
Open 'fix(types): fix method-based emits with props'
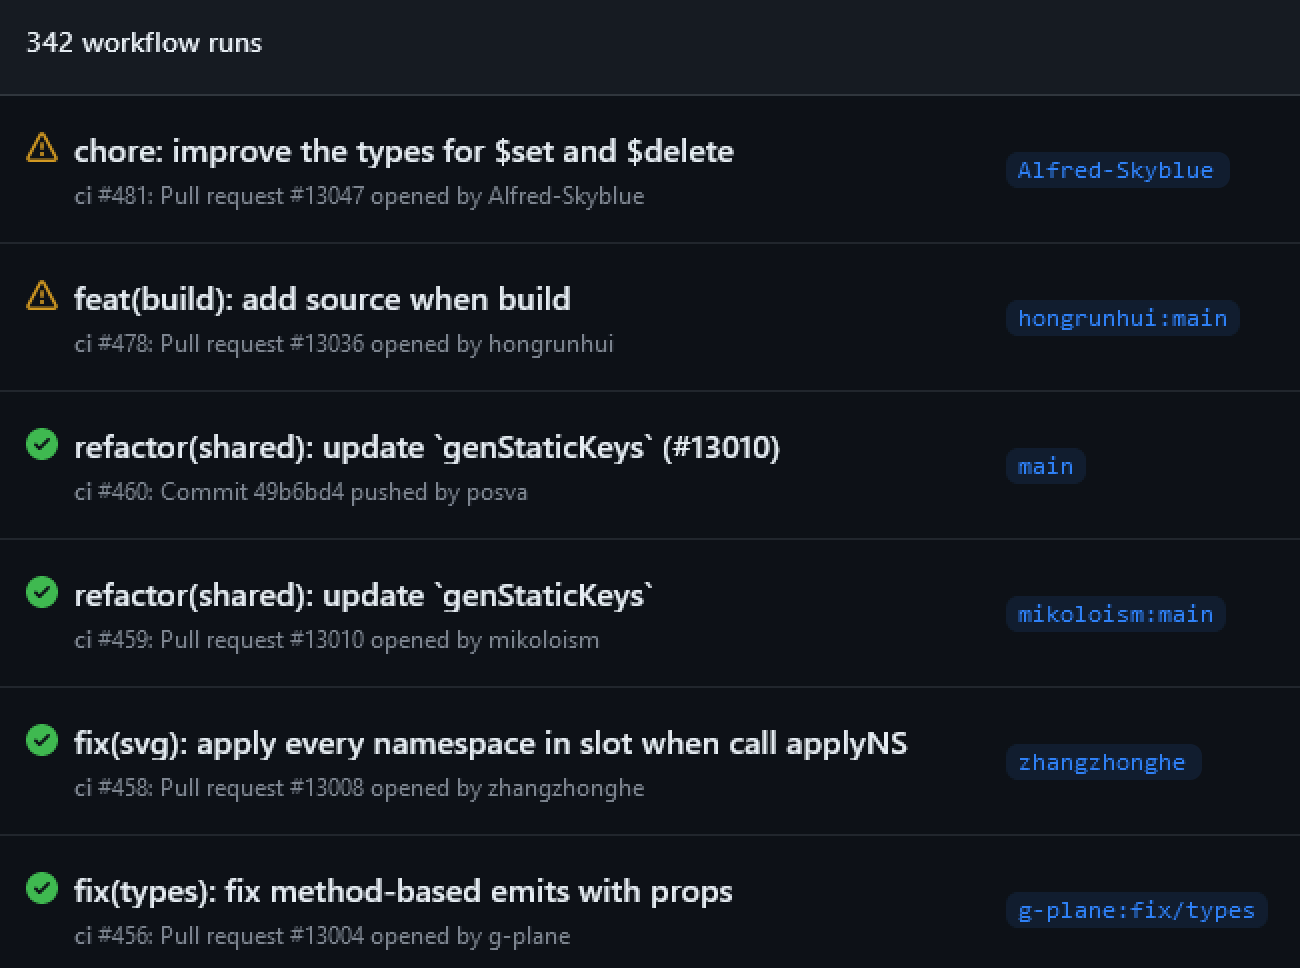[403, 891]
